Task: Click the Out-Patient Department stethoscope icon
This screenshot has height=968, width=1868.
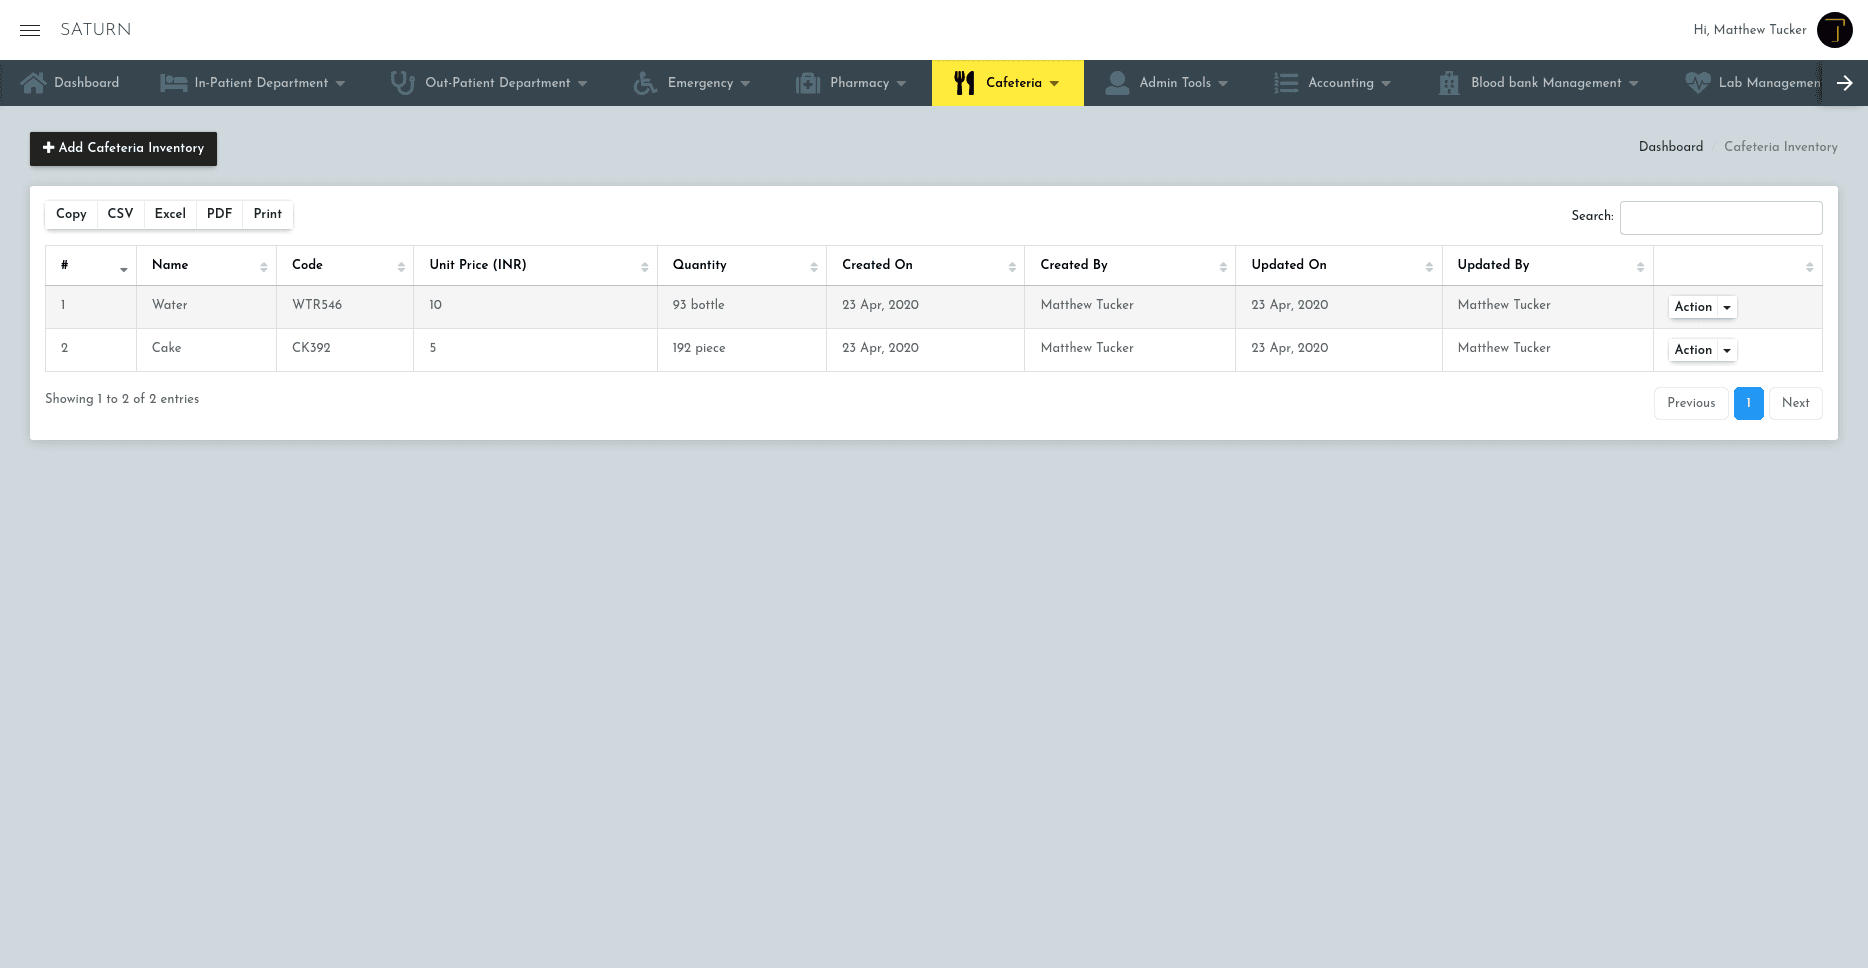Action: (x=402, y=82)
